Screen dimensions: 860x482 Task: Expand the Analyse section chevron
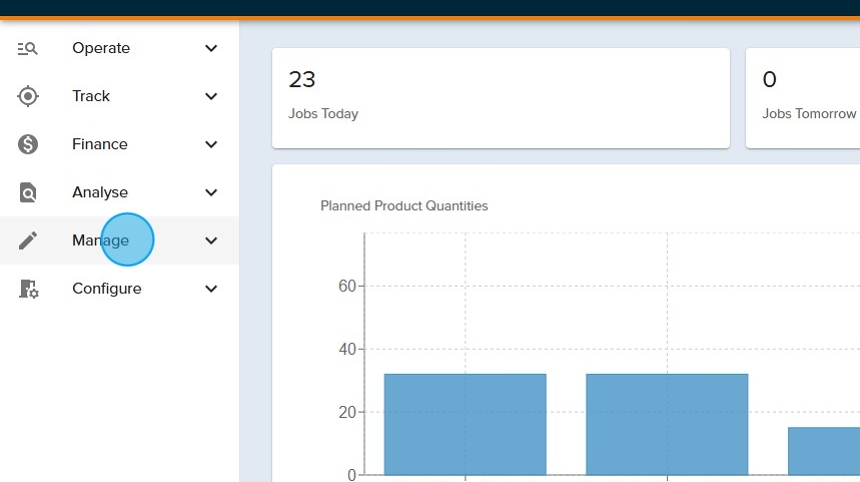211,192
